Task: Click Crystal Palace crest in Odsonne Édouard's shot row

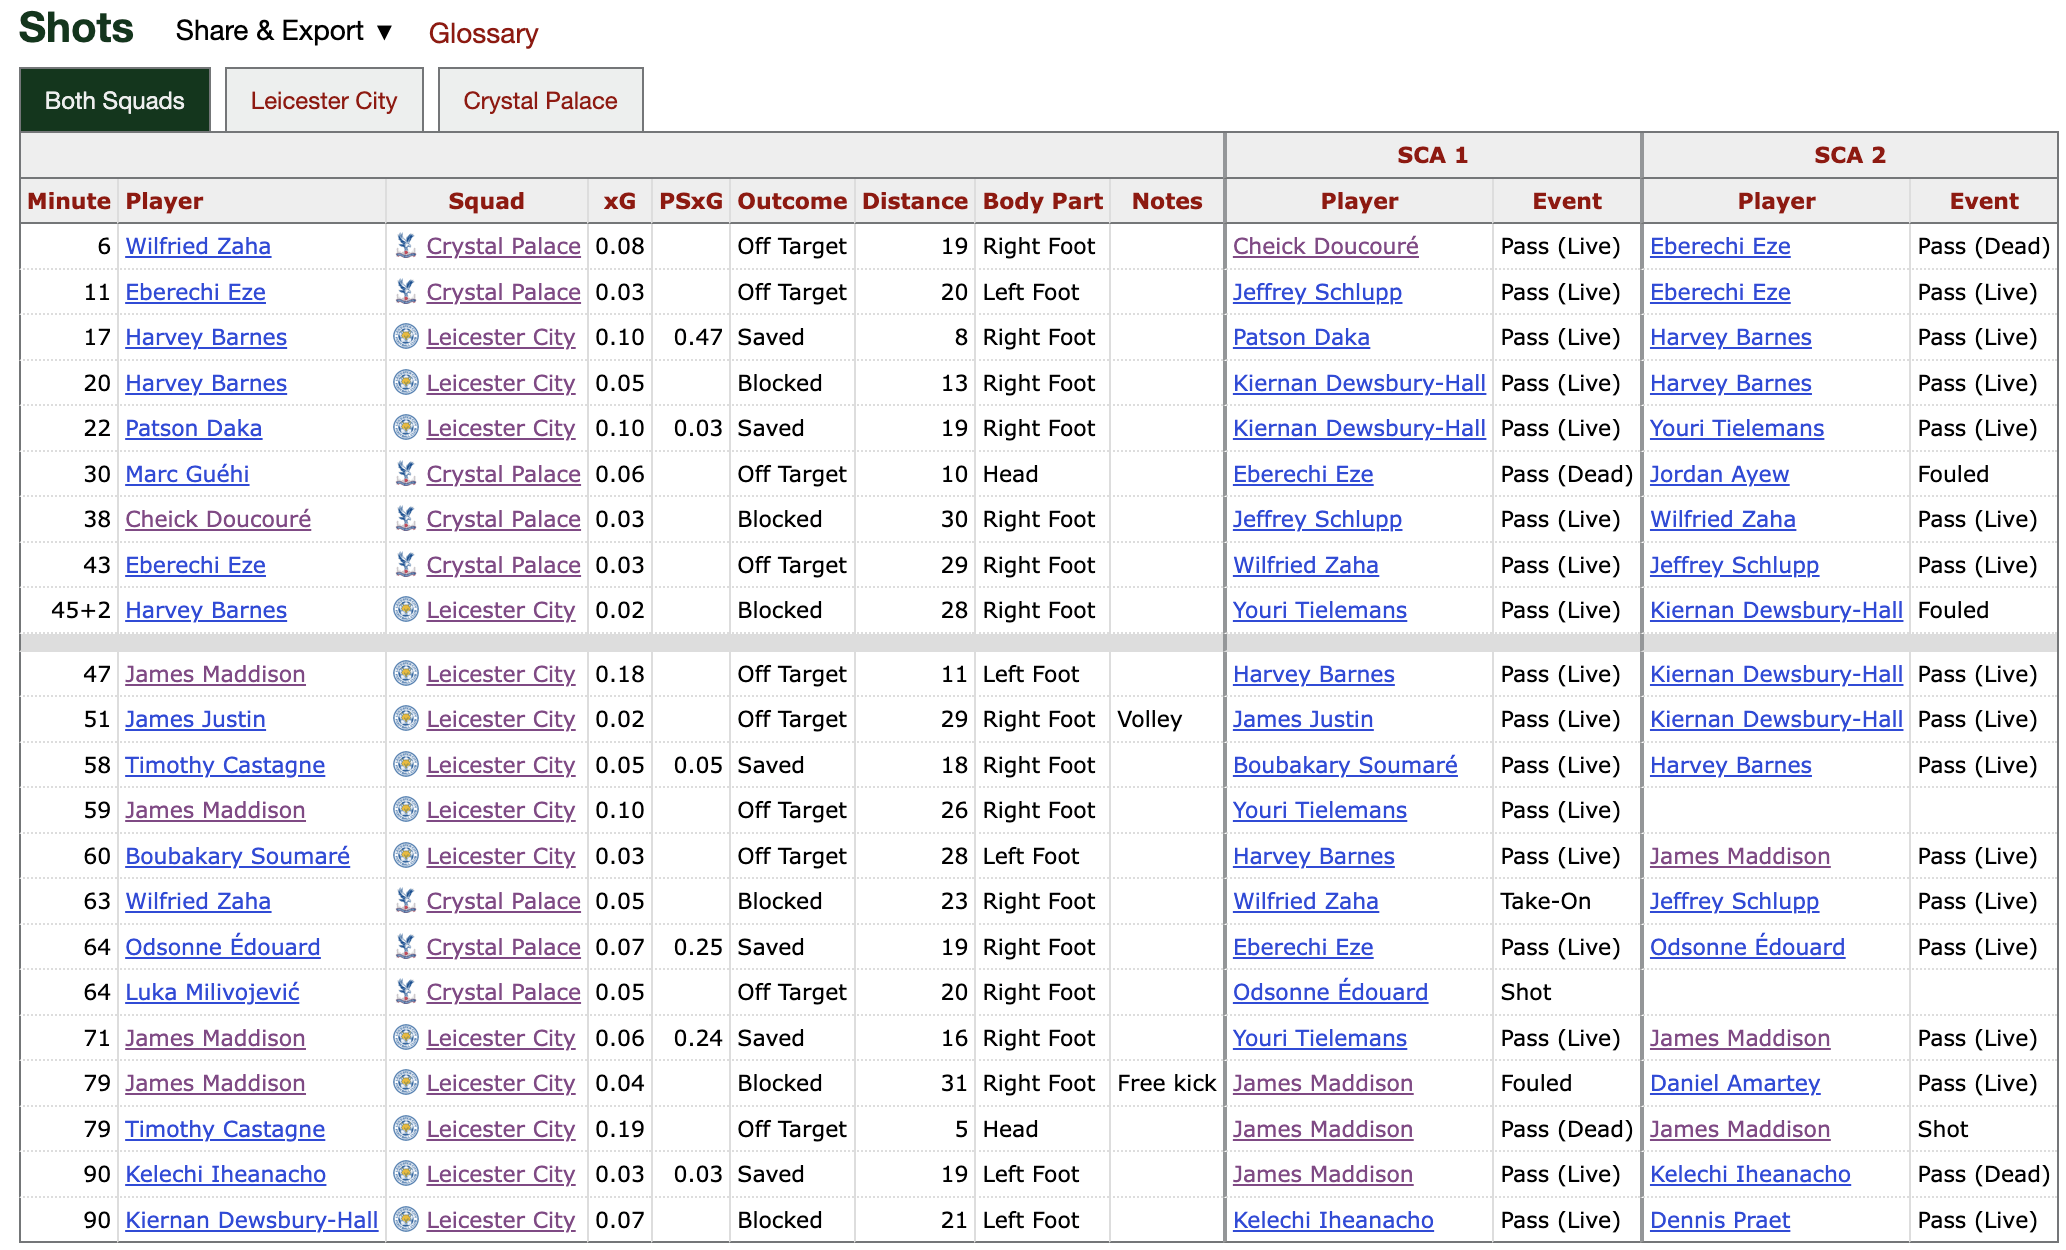Action: click(x=406, y=947)
